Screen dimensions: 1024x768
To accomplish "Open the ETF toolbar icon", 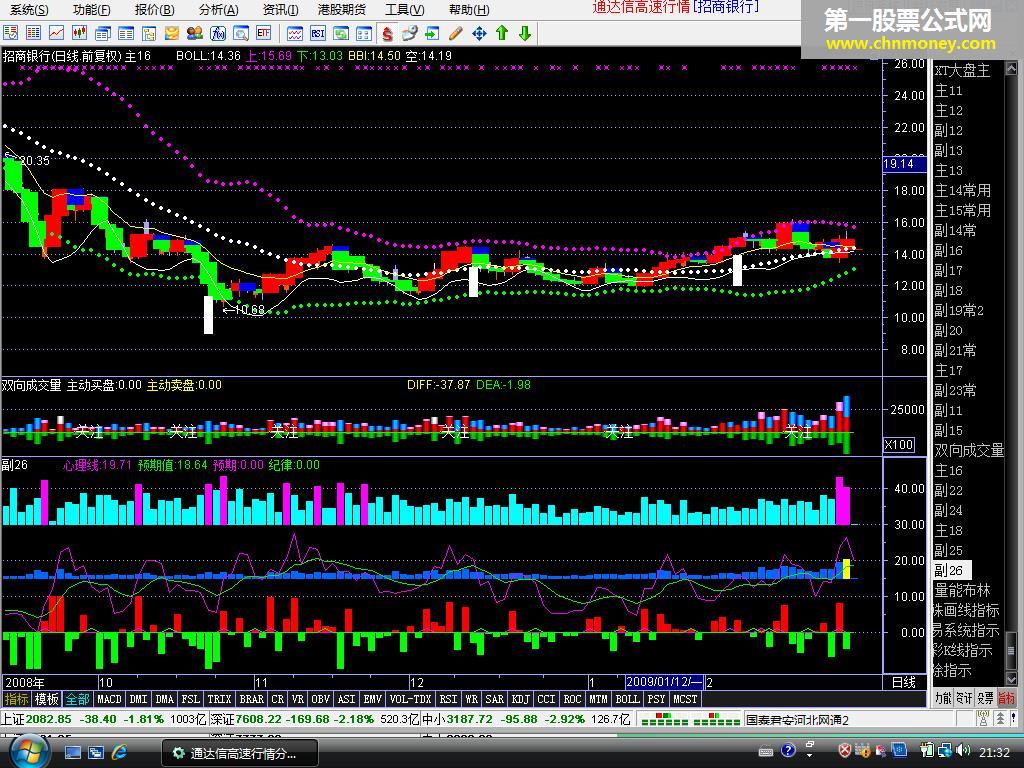I will tap(264, 33).
